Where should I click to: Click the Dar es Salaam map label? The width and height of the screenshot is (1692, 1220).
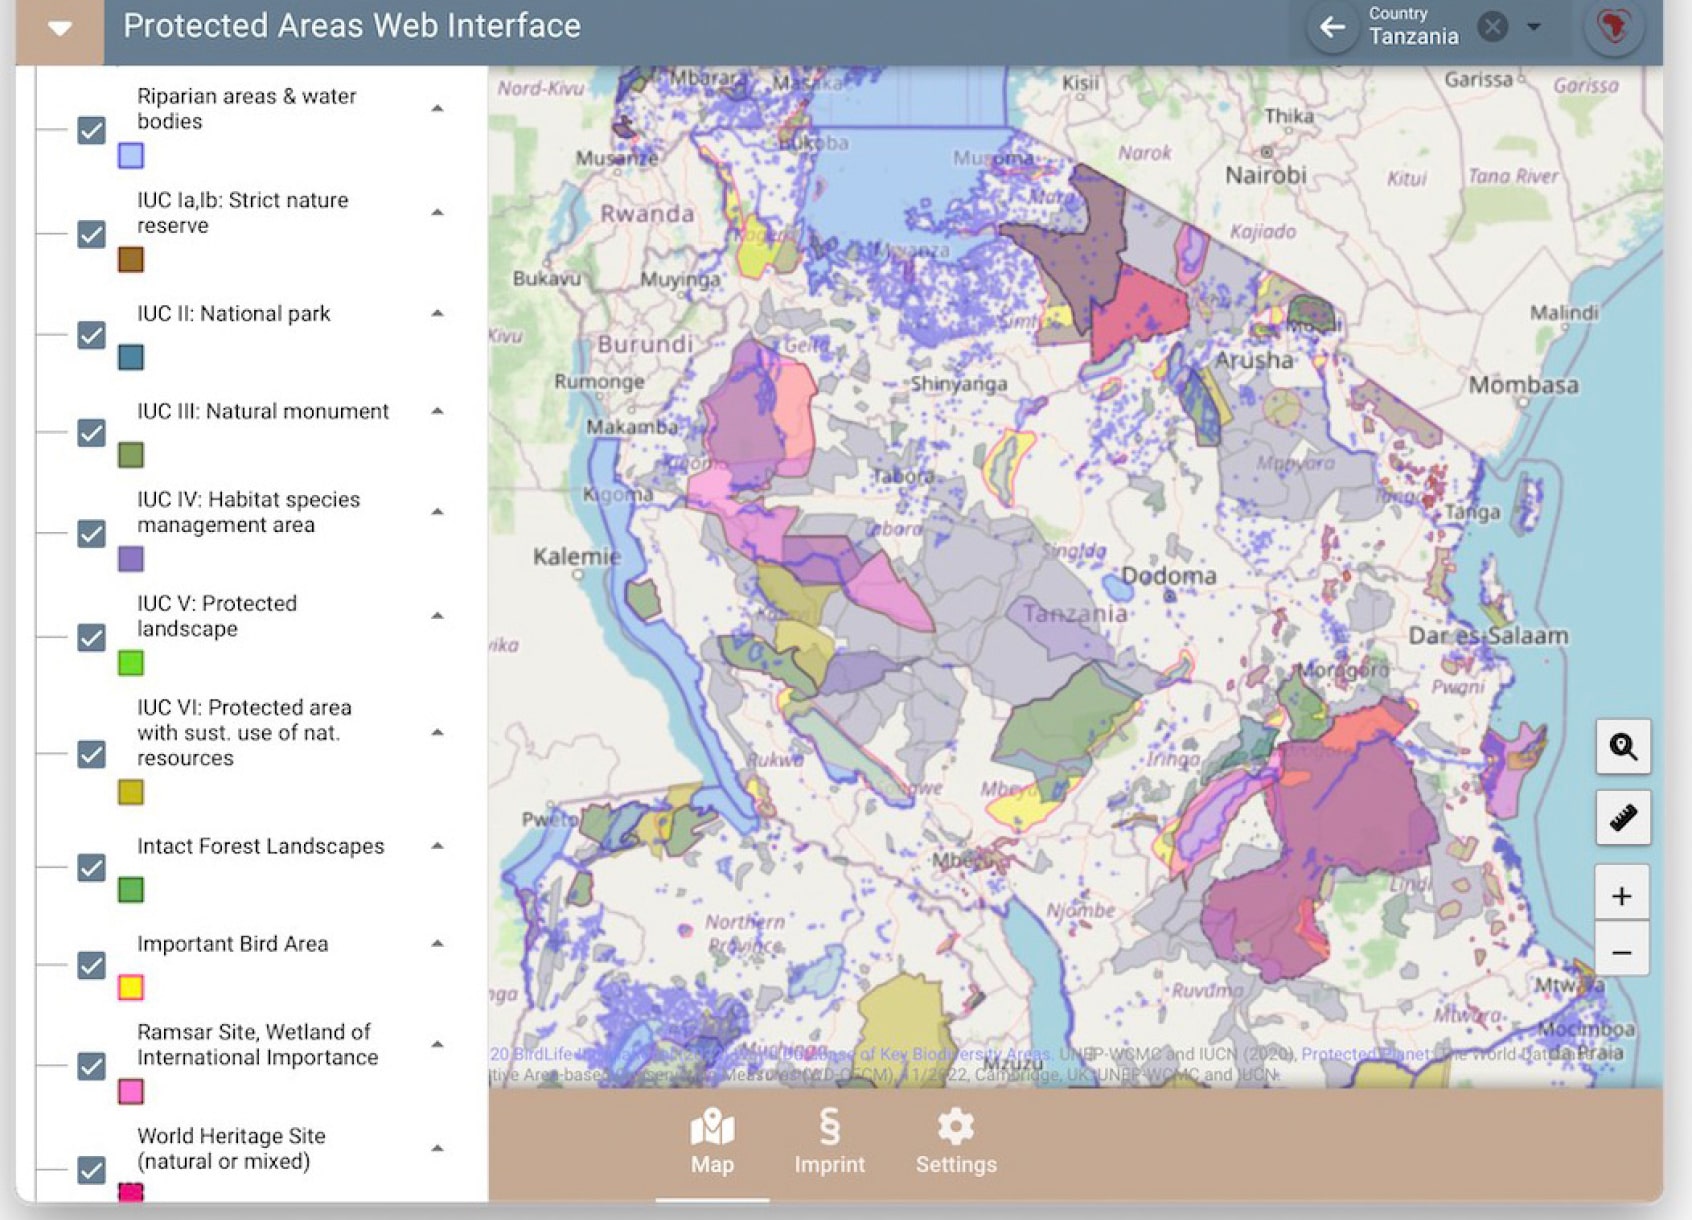(1488, 636)
